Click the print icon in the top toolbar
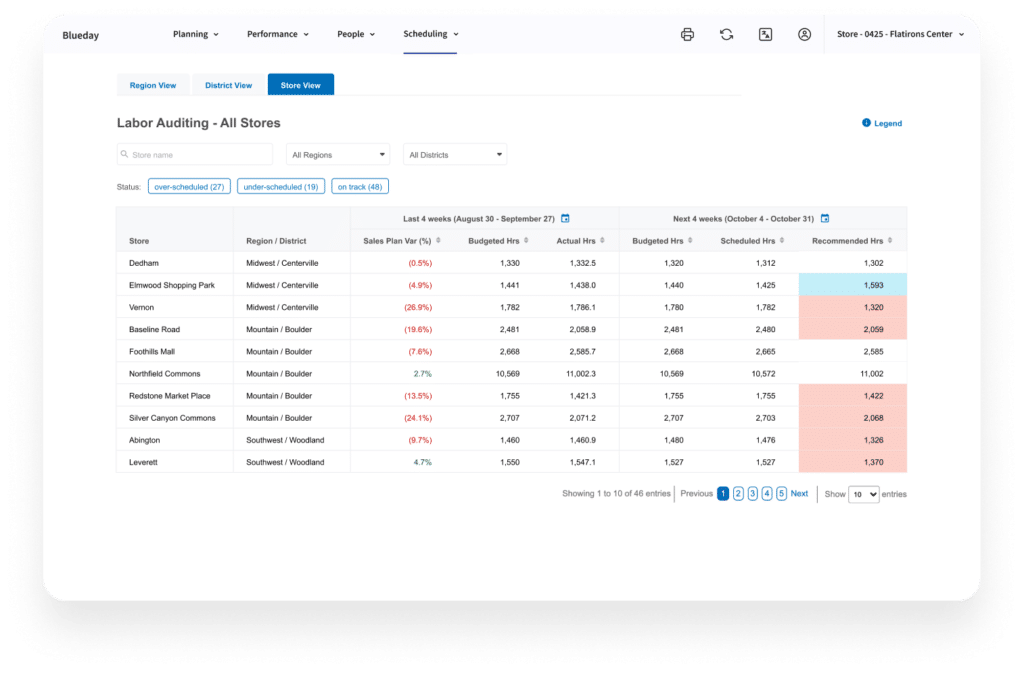Screen dimensions: 1024x673 coord(687,34)
